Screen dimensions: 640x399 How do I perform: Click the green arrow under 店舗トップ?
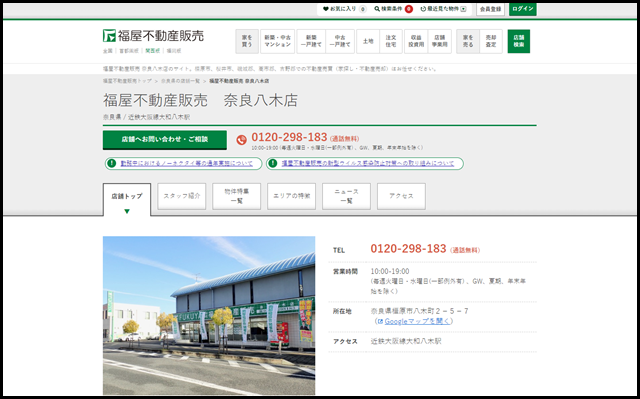[x=127, y=211]
